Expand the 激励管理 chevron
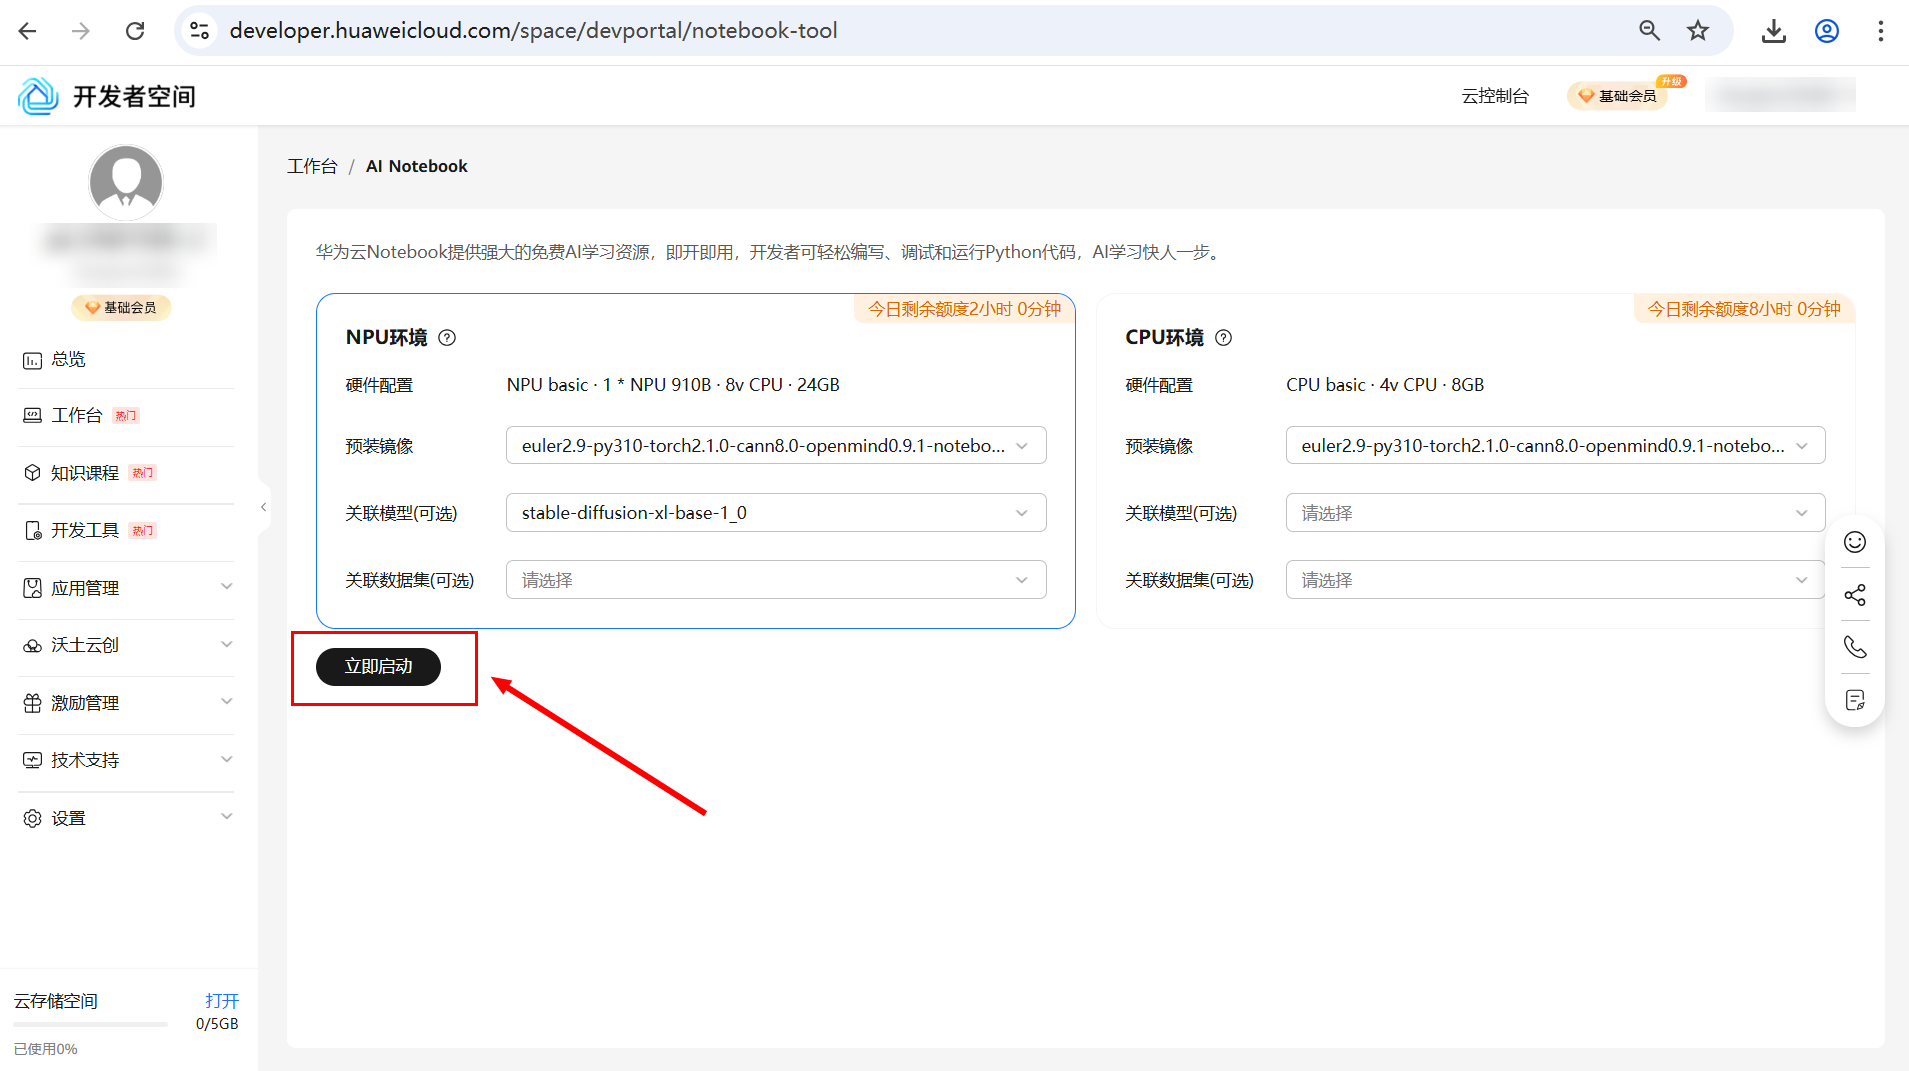Viewport: 1909px width, 1071px height. [x=227, y=702]
